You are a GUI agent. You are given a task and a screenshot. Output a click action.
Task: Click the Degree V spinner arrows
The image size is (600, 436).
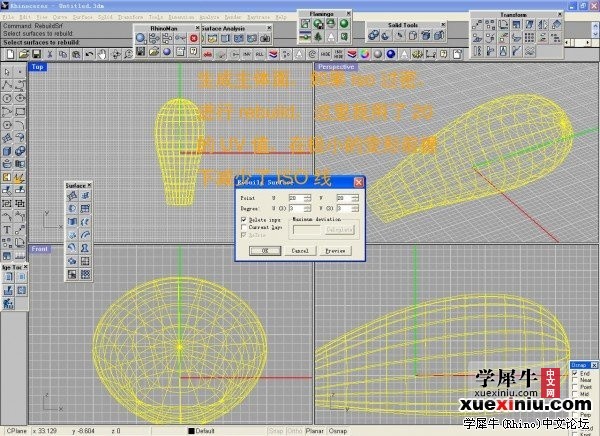tap(355, 208)
